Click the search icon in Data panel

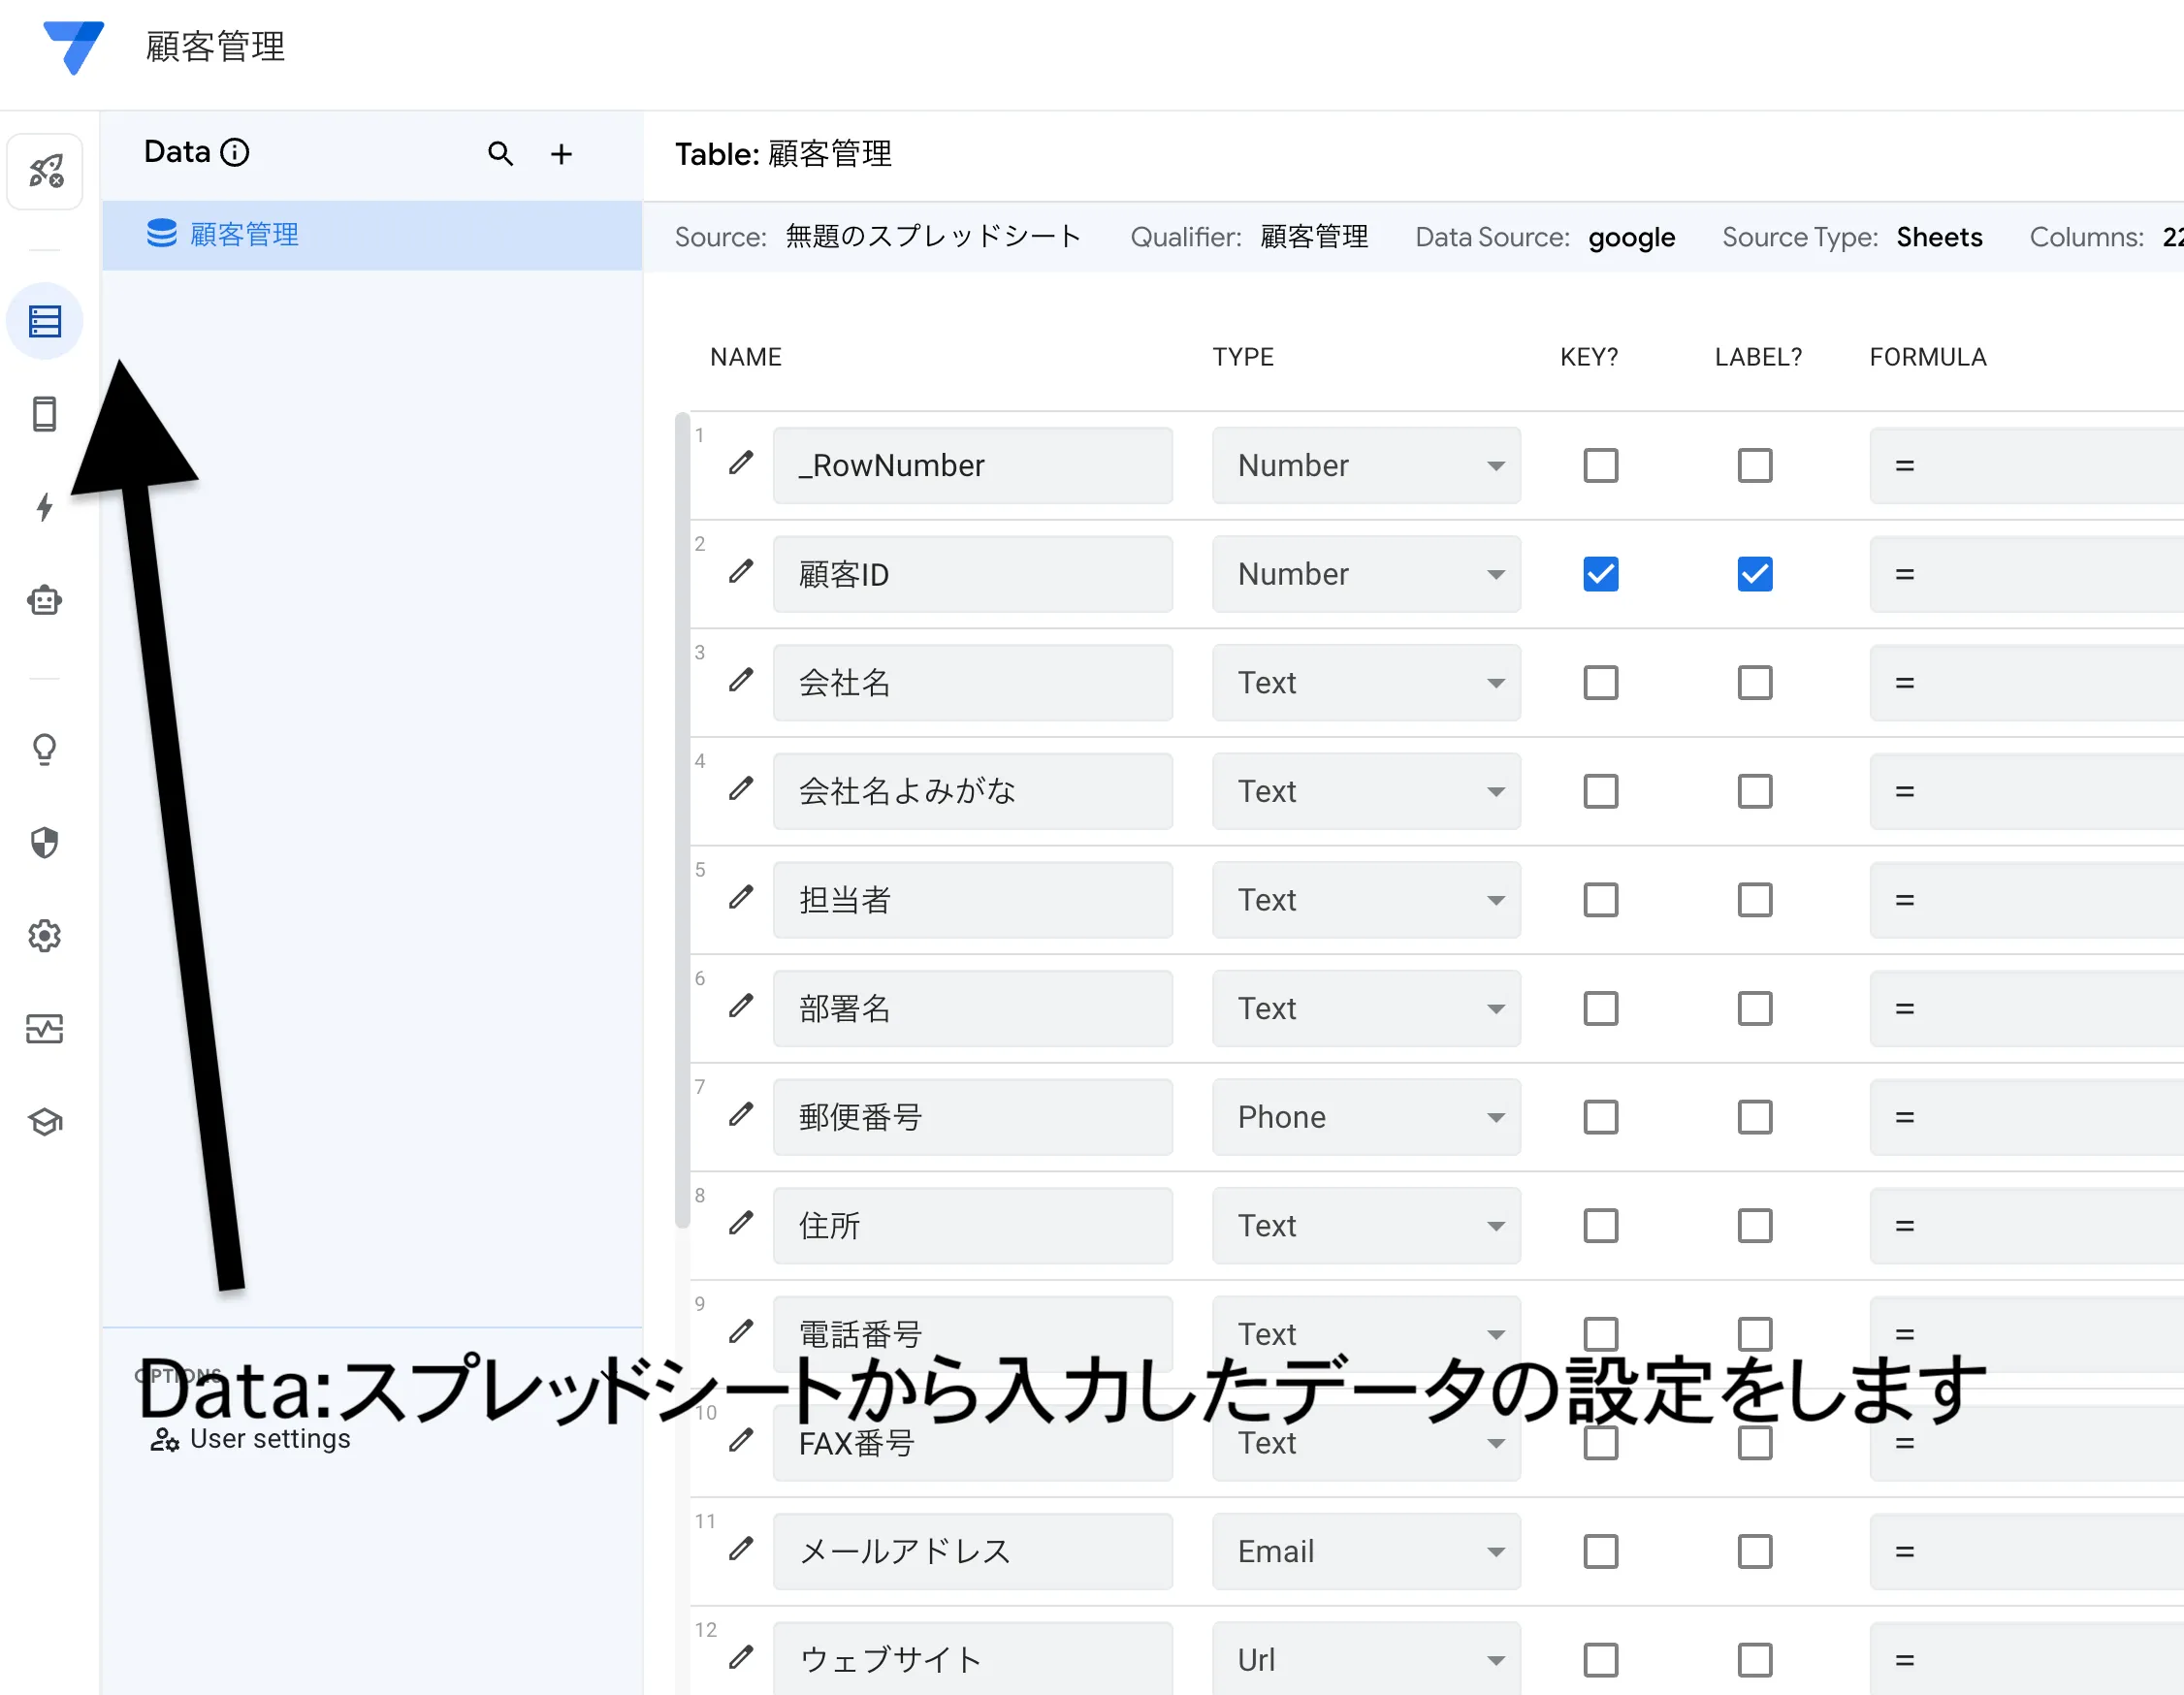(501, 154)
